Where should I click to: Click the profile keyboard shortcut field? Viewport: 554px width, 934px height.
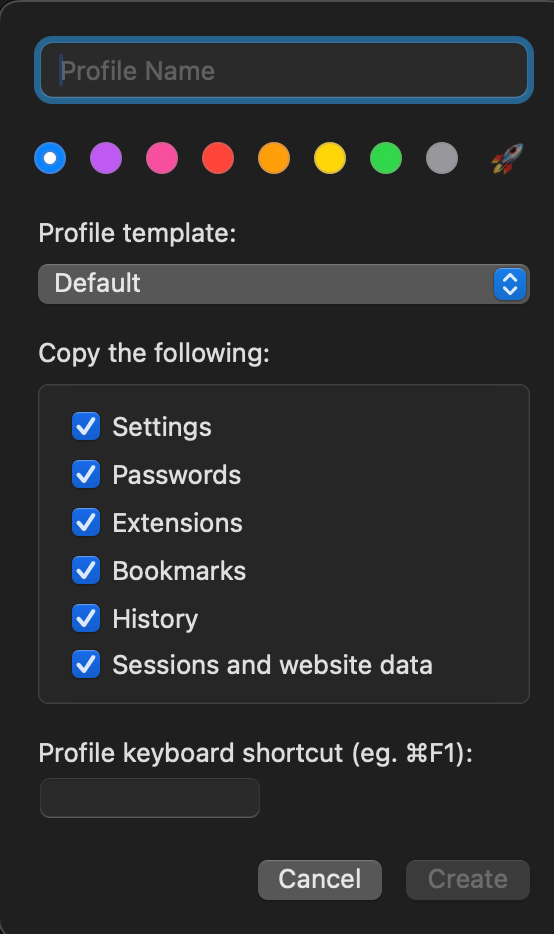click(150, 798)
